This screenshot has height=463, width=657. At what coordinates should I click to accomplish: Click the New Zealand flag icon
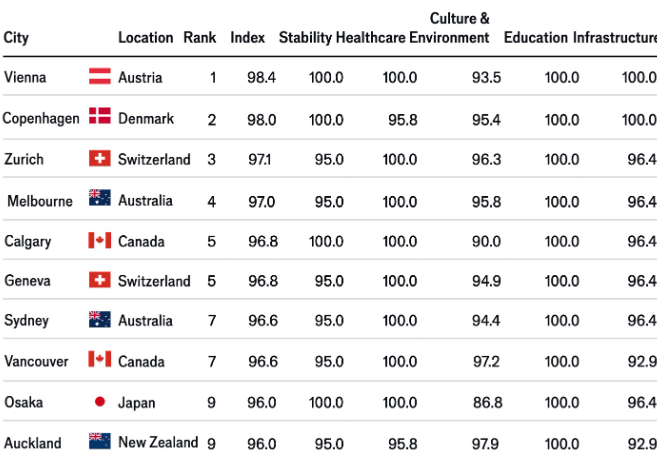click(100, 441)
